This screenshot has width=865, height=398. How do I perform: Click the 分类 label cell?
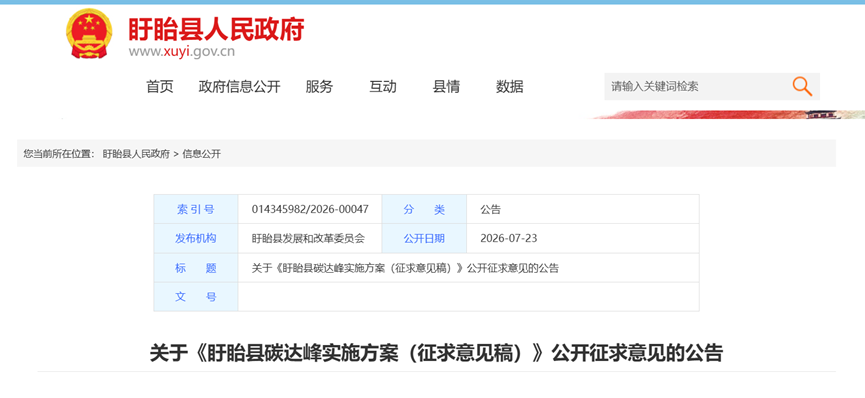424,209
